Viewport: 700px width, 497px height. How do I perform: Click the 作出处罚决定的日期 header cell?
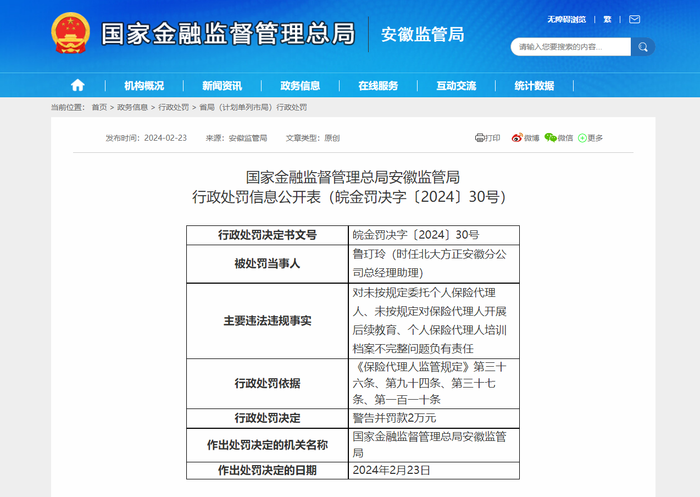point(267,470)
